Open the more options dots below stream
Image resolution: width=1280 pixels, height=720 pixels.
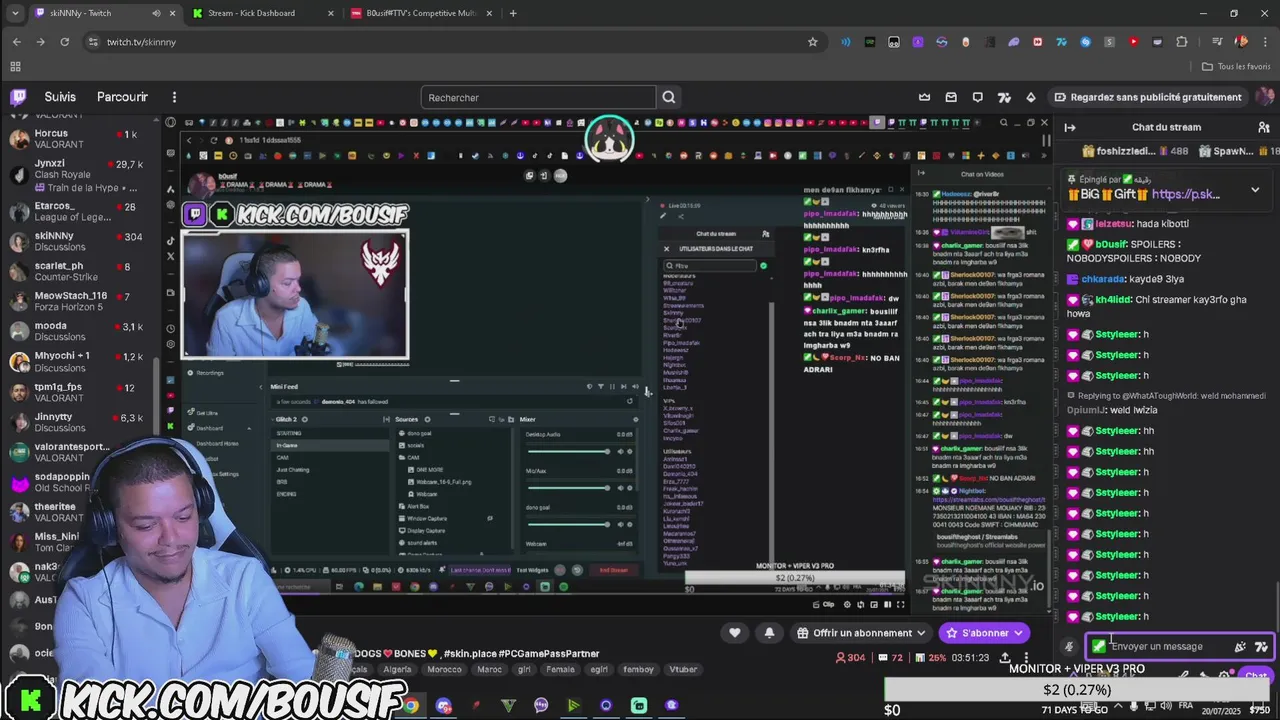[1026, 657]
